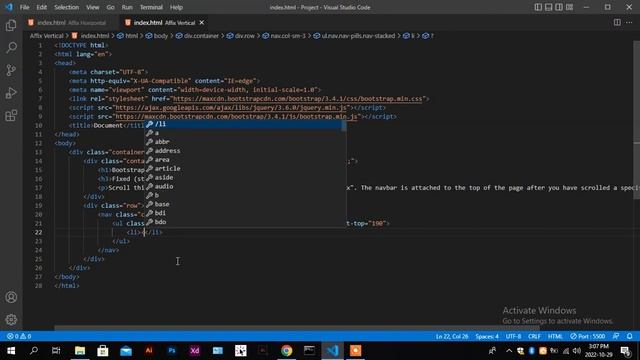Open the Explorer view in activity bar
This screenshot has width=640, height=360.
11,25
